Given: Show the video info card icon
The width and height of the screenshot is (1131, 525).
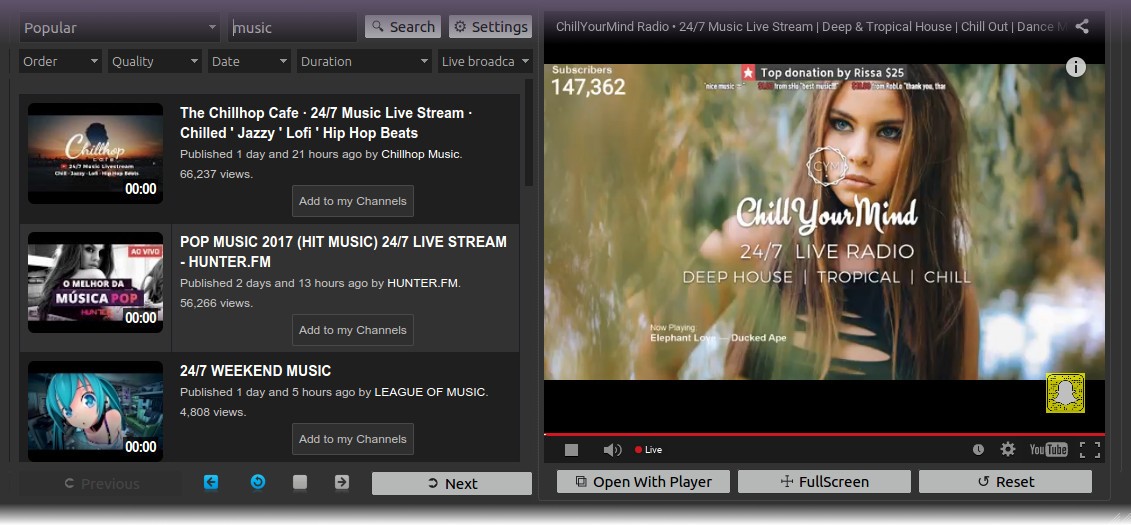Looking at the screenshot, I should [x=1075, y=67].
